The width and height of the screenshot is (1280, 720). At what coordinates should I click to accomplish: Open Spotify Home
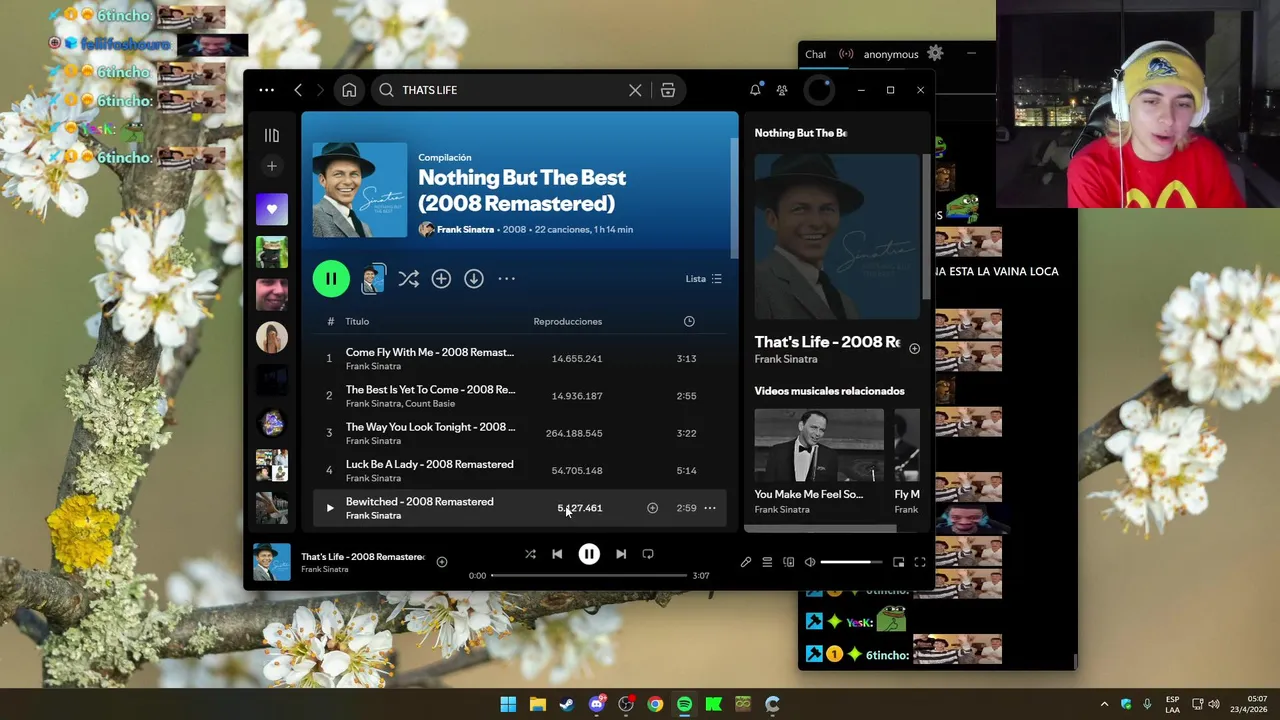pyautogui.click(x=349, y=90)
